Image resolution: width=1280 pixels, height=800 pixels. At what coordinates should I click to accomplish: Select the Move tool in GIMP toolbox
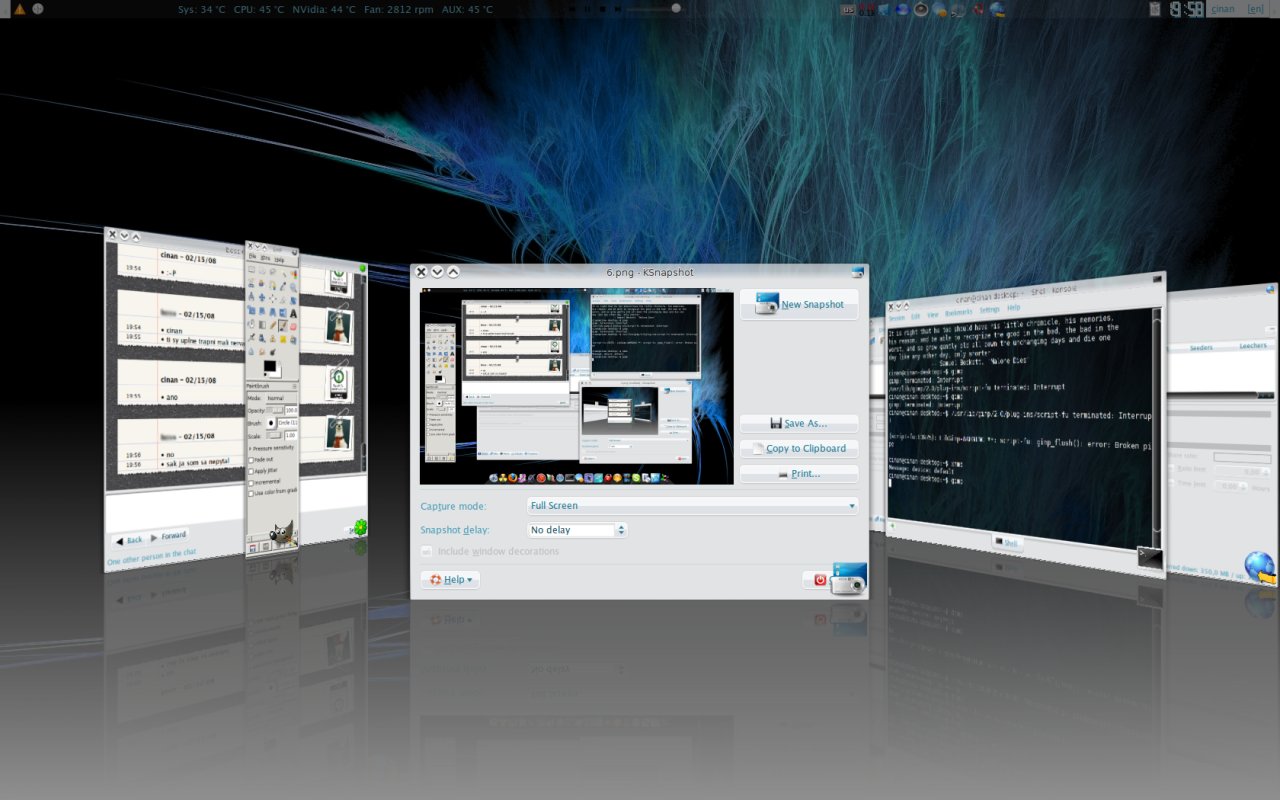pos(262,297)
